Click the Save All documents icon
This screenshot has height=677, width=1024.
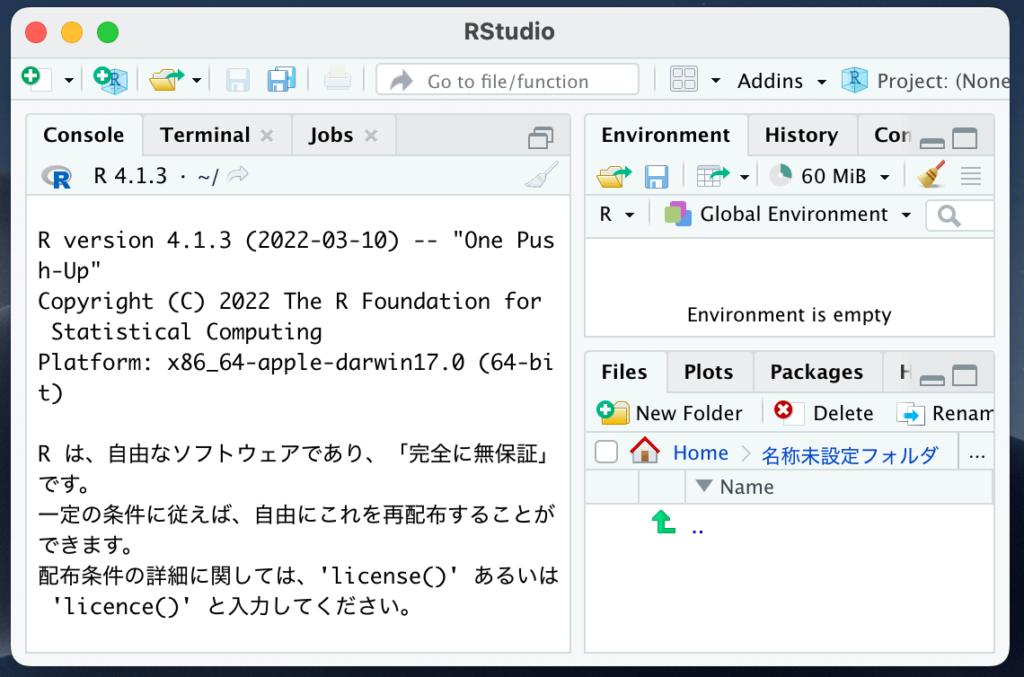click(281, 80)
